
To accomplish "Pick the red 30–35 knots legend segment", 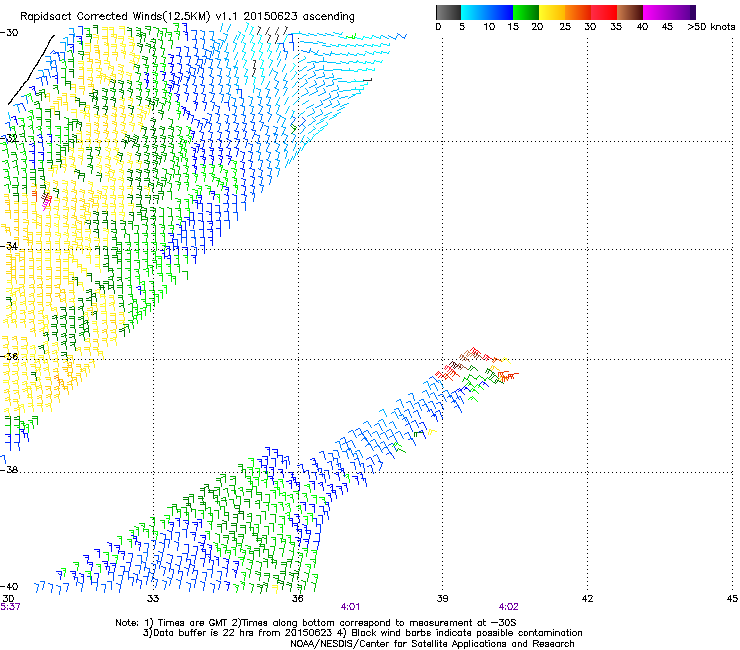I will pos(604,12).
